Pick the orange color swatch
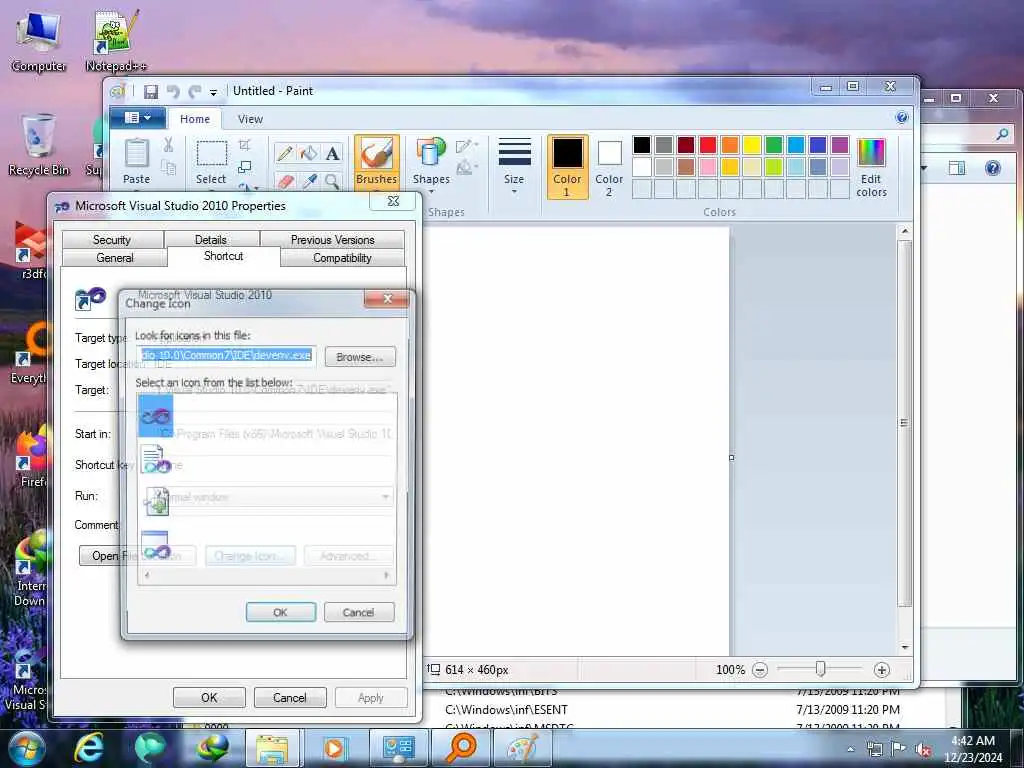Viewport: 1024px width, 768px height. pyautogui.click(x=729, y=145)
